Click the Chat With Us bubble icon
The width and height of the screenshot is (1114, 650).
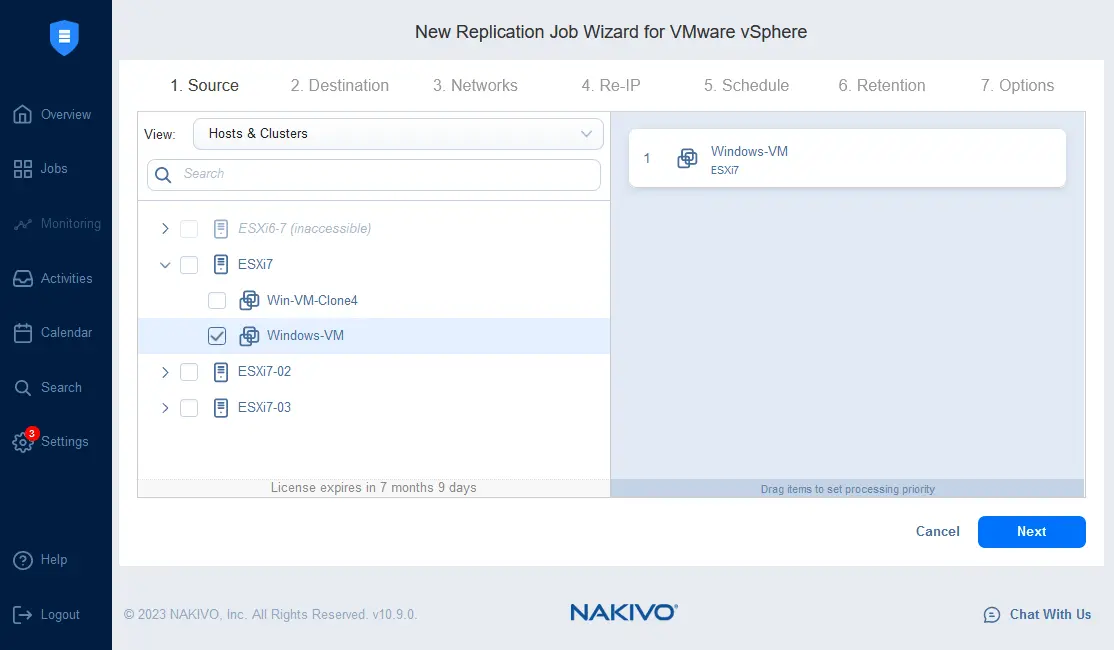point(992,615)
